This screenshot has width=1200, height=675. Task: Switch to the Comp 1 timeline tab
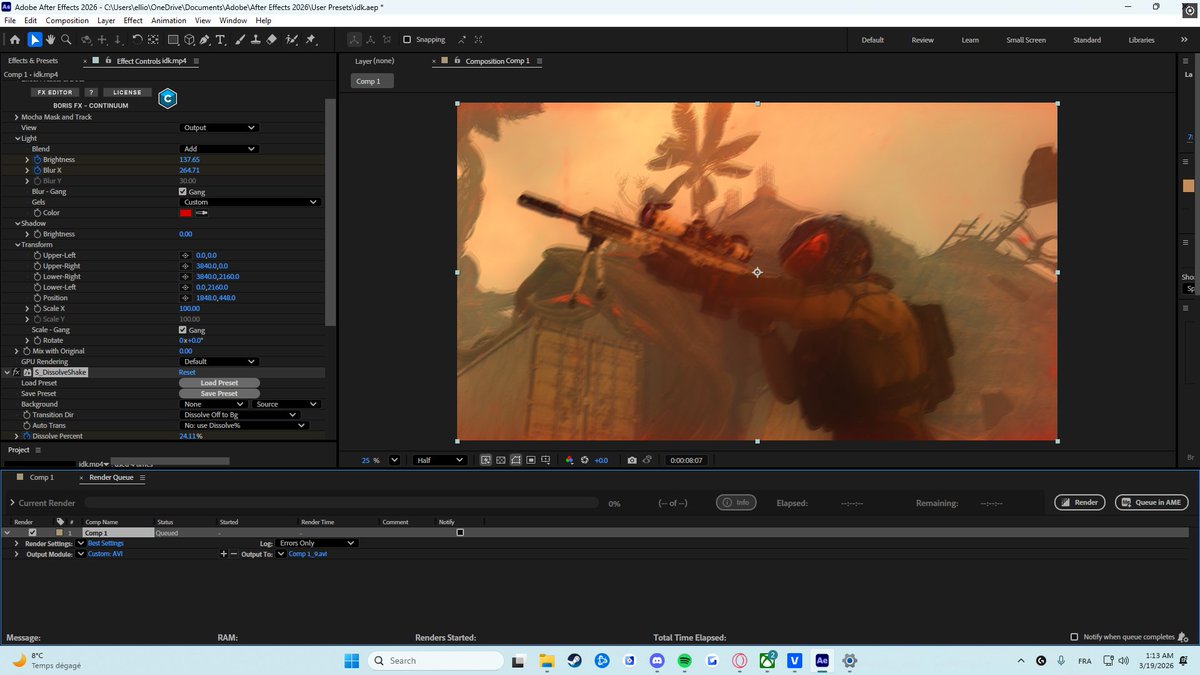click(41, 478)
